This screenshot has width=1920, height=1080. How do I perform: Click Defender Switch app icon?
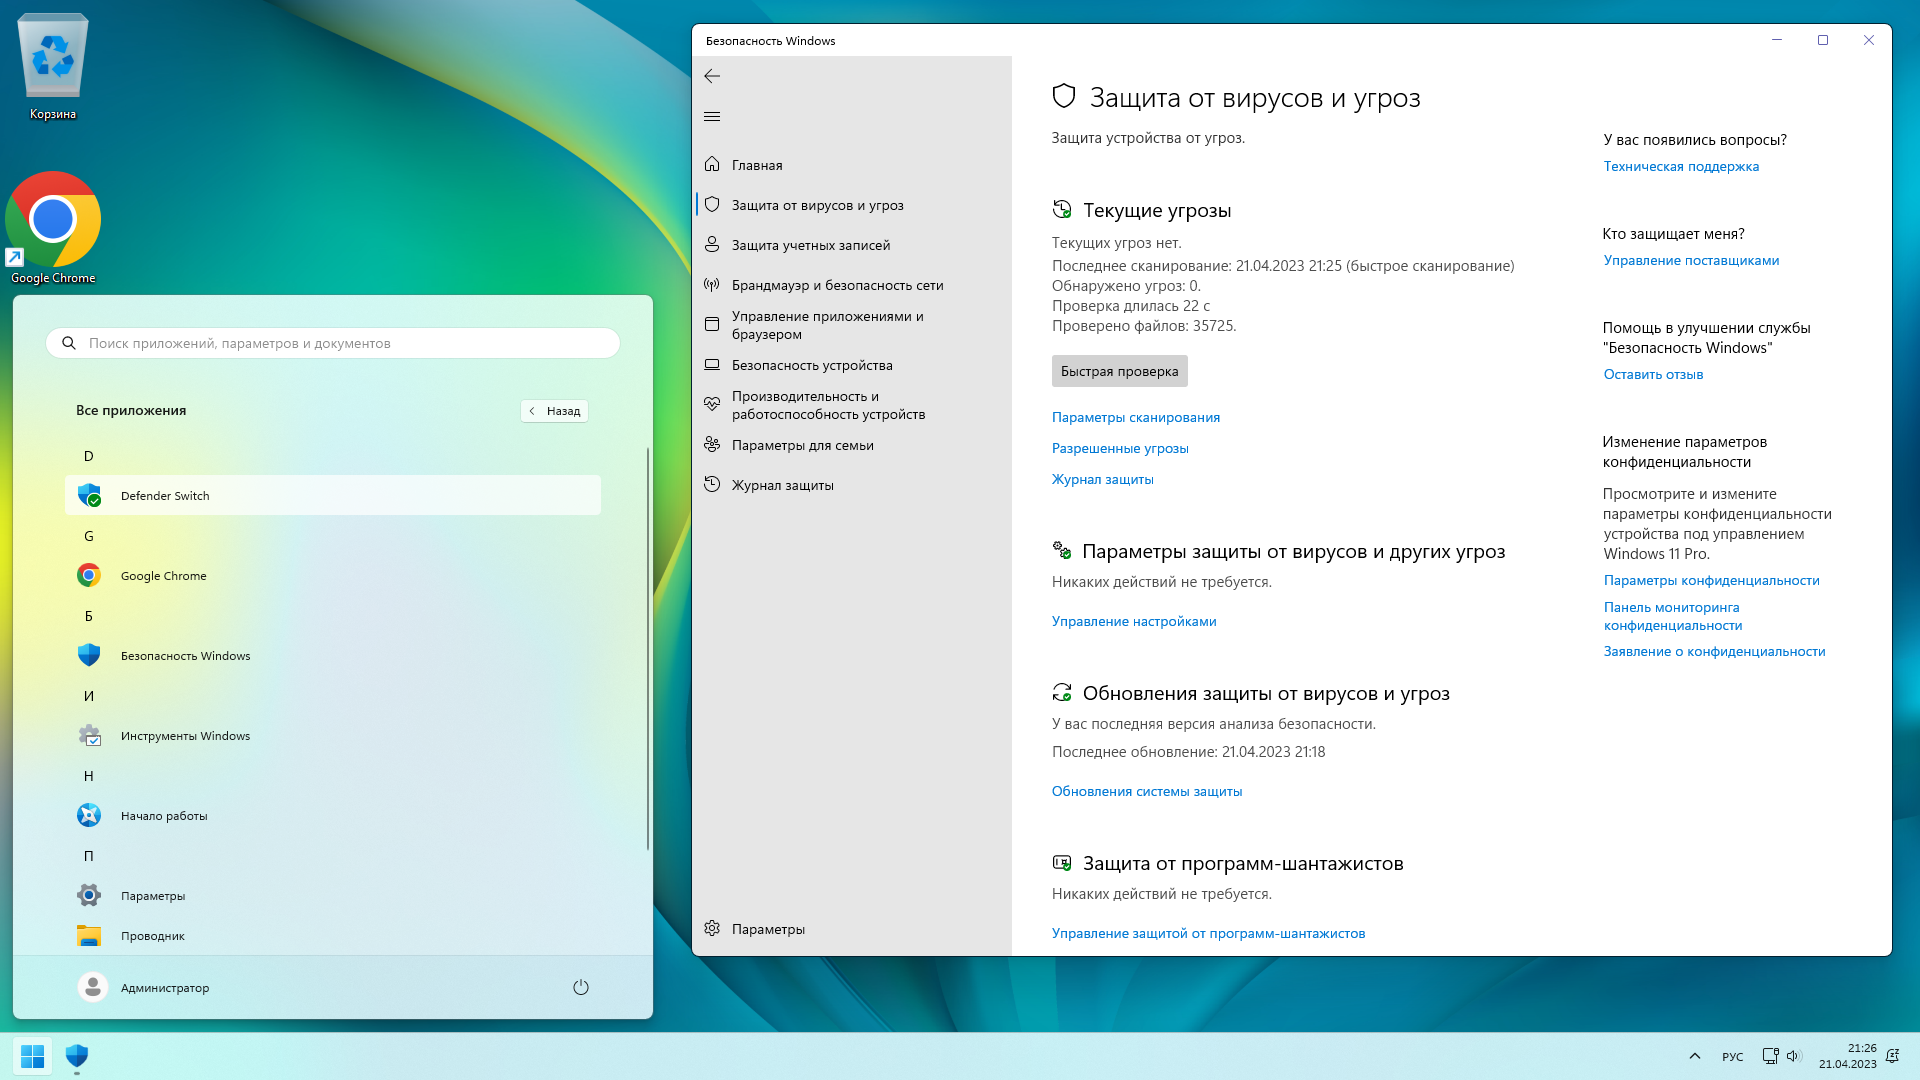pyautogui.click(x=88, y=495)
